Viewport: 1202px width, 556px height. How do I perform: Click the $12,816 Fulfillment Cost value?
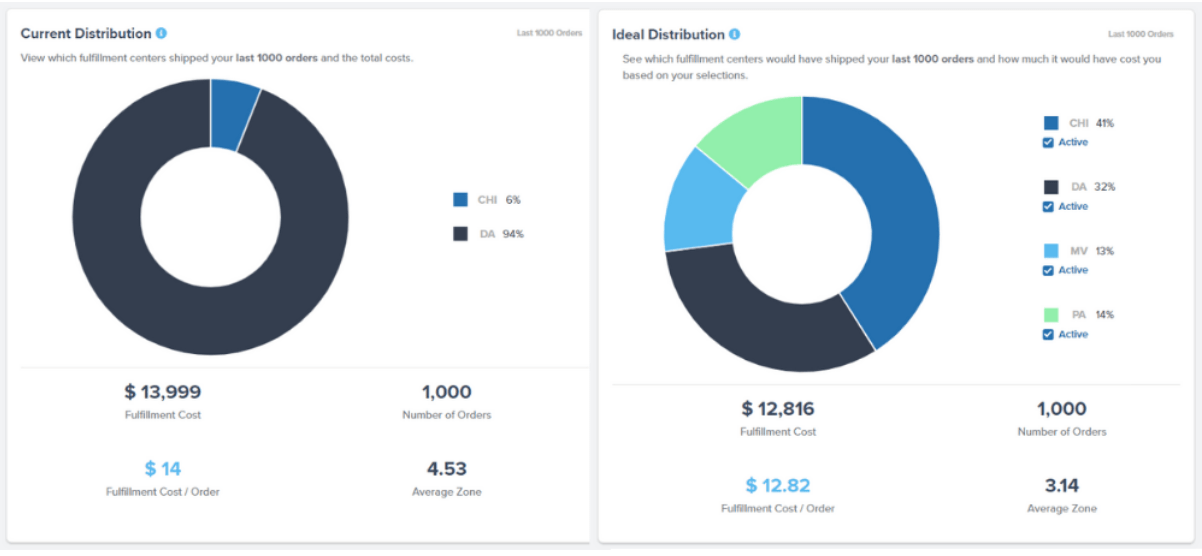click(x=777, y=409)
